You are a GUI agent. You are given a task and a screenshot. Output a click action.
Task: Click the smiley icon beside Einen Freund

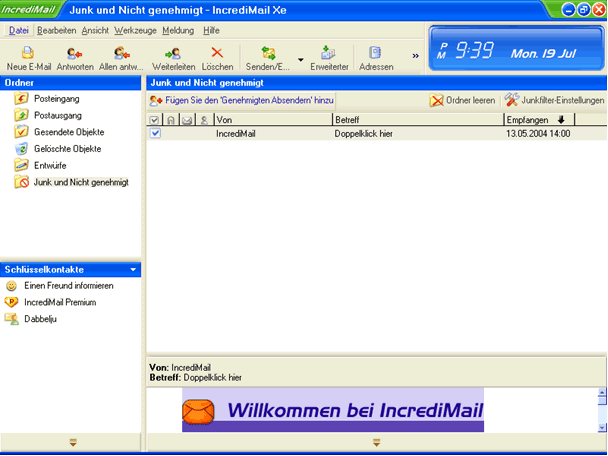coord(11,286)
